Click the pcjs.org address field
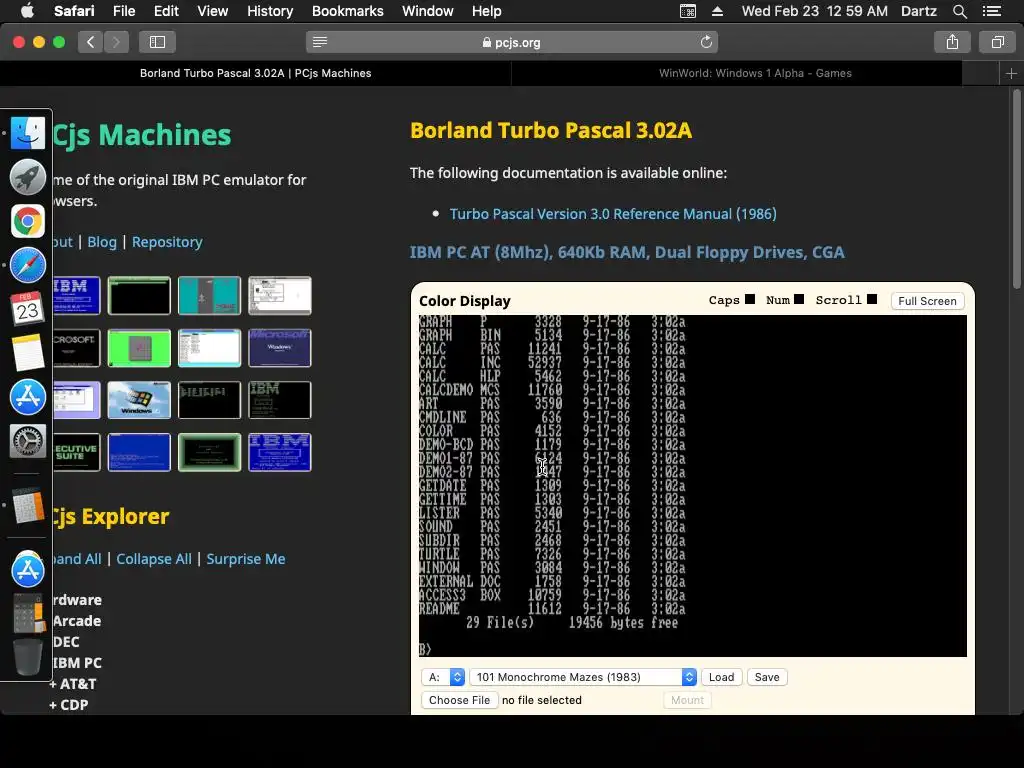 (512, 42)
